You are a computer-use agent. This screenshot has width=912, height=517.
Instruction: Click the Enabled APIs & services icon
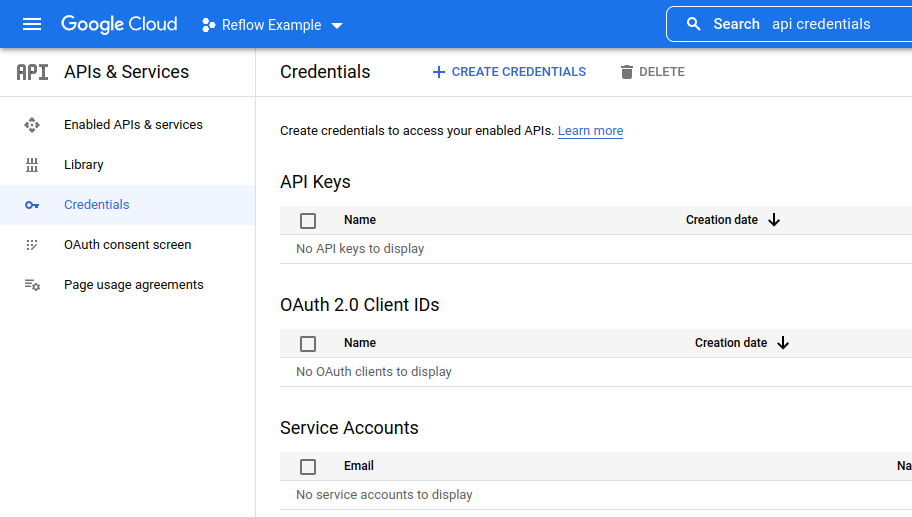point(32,124)
